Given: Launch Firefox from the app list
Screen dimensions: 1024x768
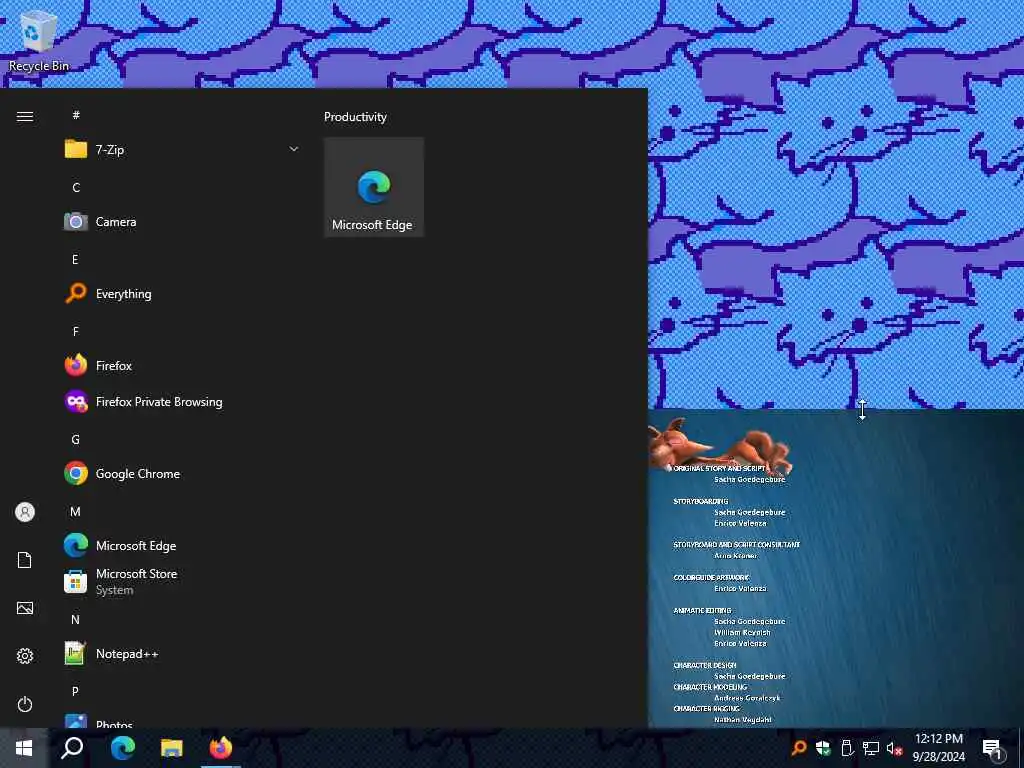Looking at the screenshot, I should (x=182, y=366).
